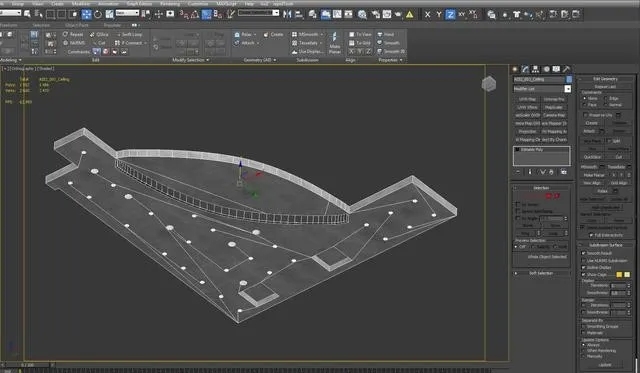Open the Selection ribbon tab
Viewport: 640px width, 373px height.
(x=41, y=25)
